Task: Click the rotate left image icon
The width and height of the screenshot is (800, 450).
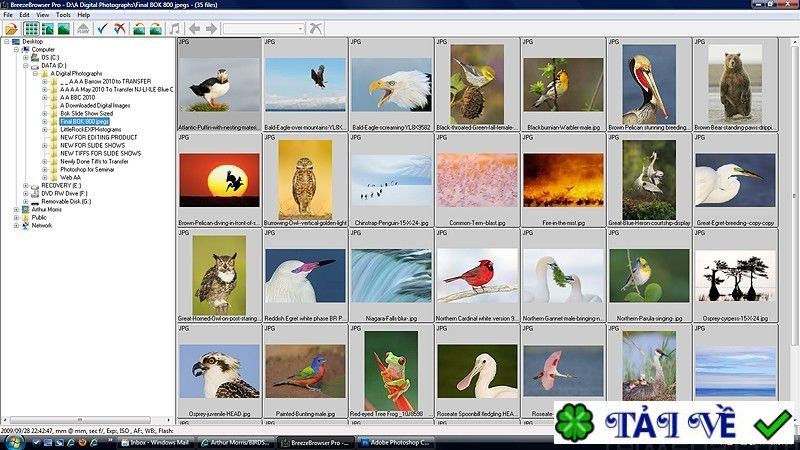Action: [x=139, y=29]
